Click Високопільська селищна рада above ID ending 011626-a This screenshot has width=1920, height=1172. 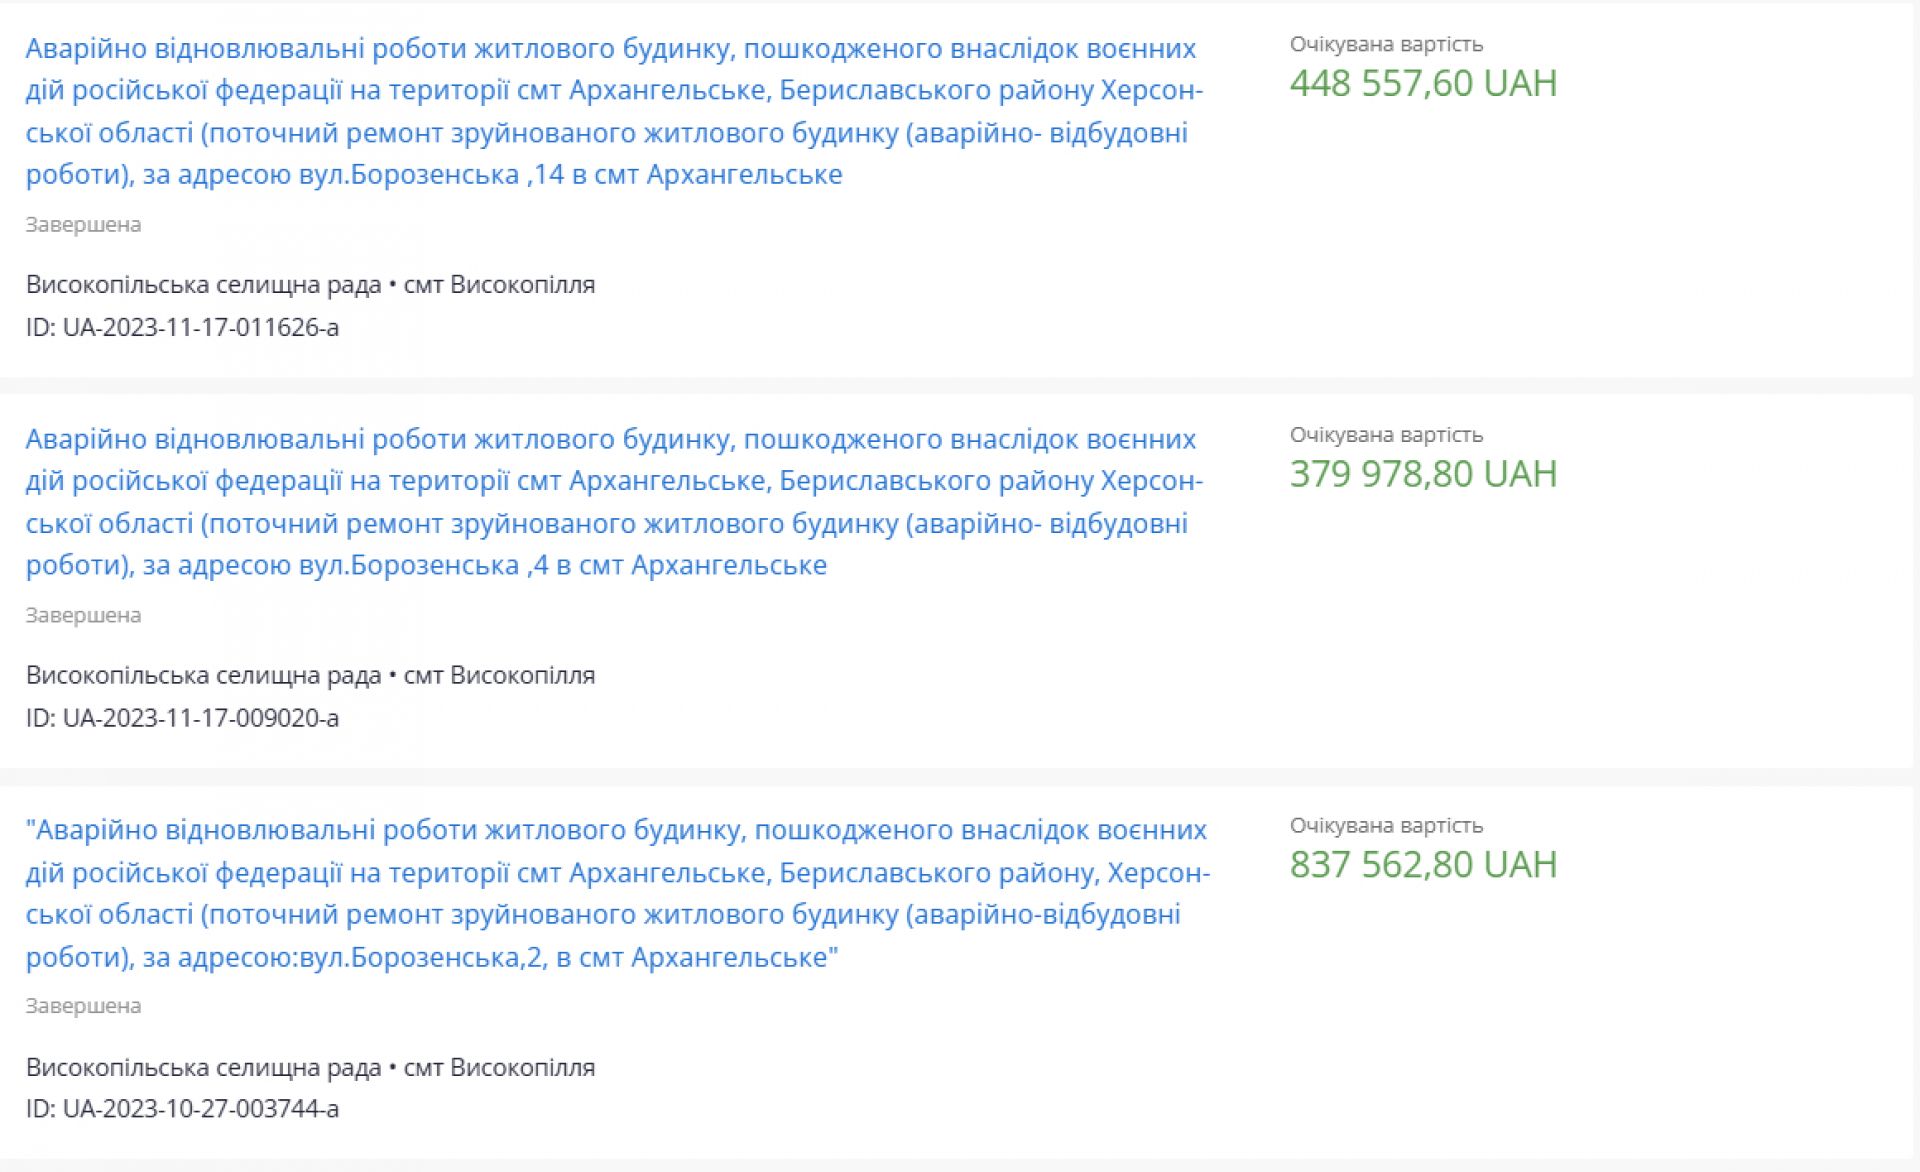click(x=203, y=285)
